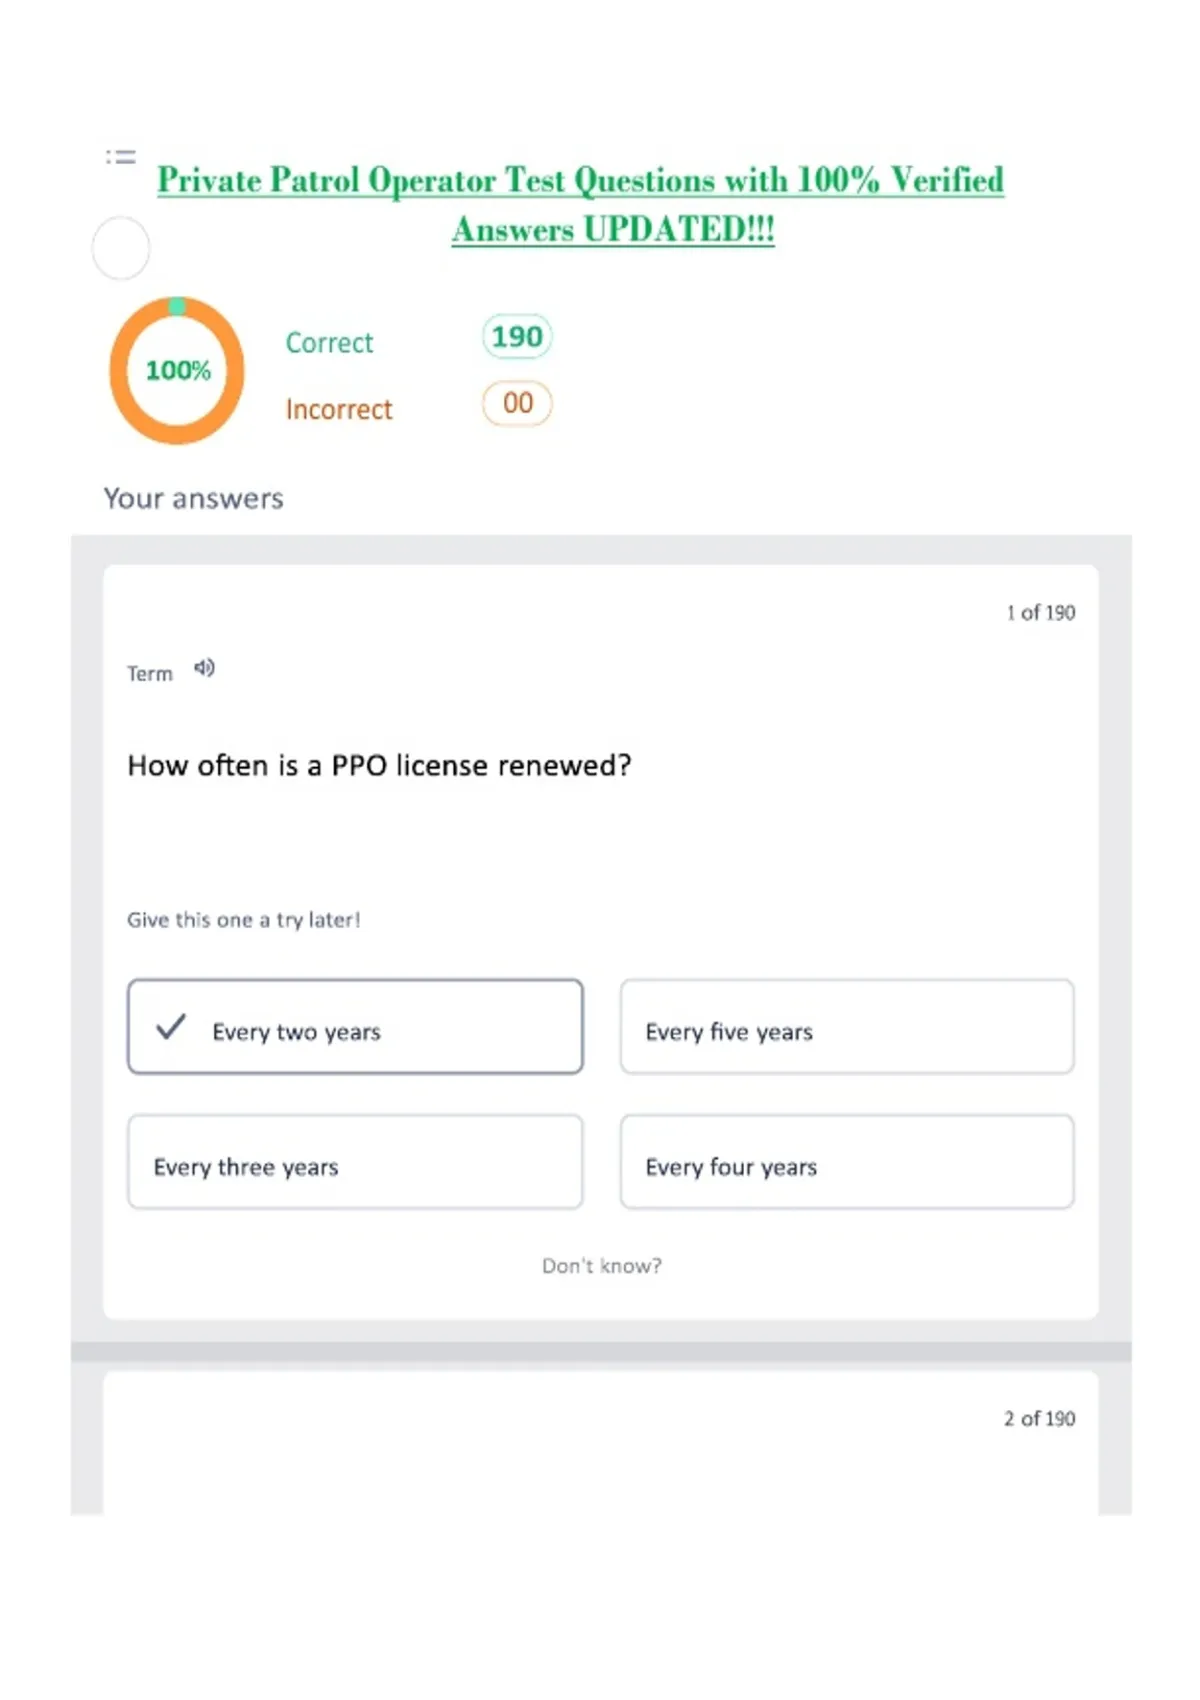Select the 'Every two years' answer

pos(355,1027)
